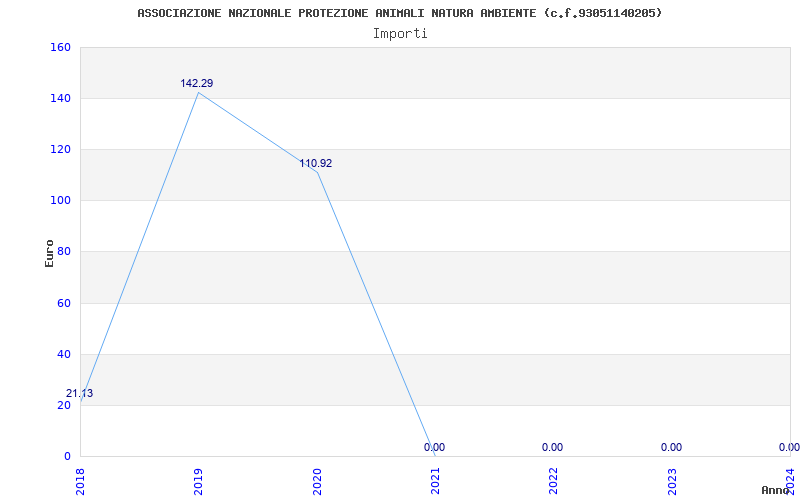Screen dimensions: 800x500
Task: Click the 110.92 data label for 2020
Action: coord(315,163)
